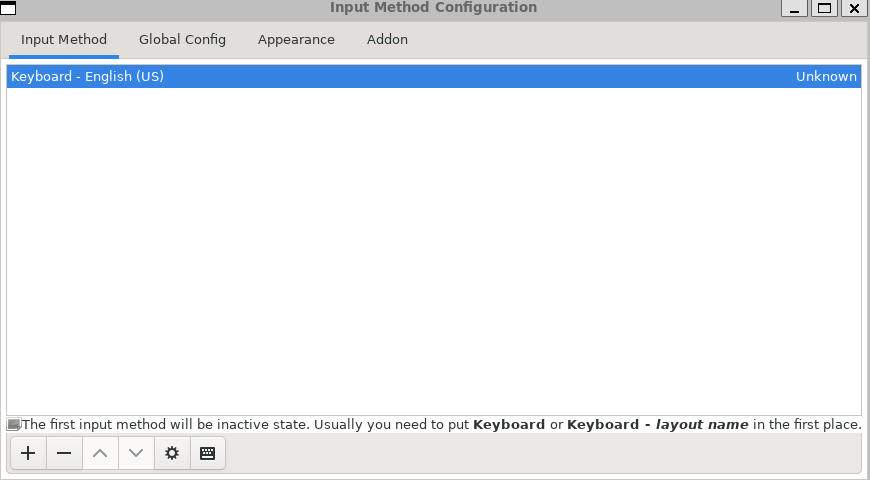Screen dimensions: 870x480
Task: Click the Unknown language label
Action: tap(826, 77)
